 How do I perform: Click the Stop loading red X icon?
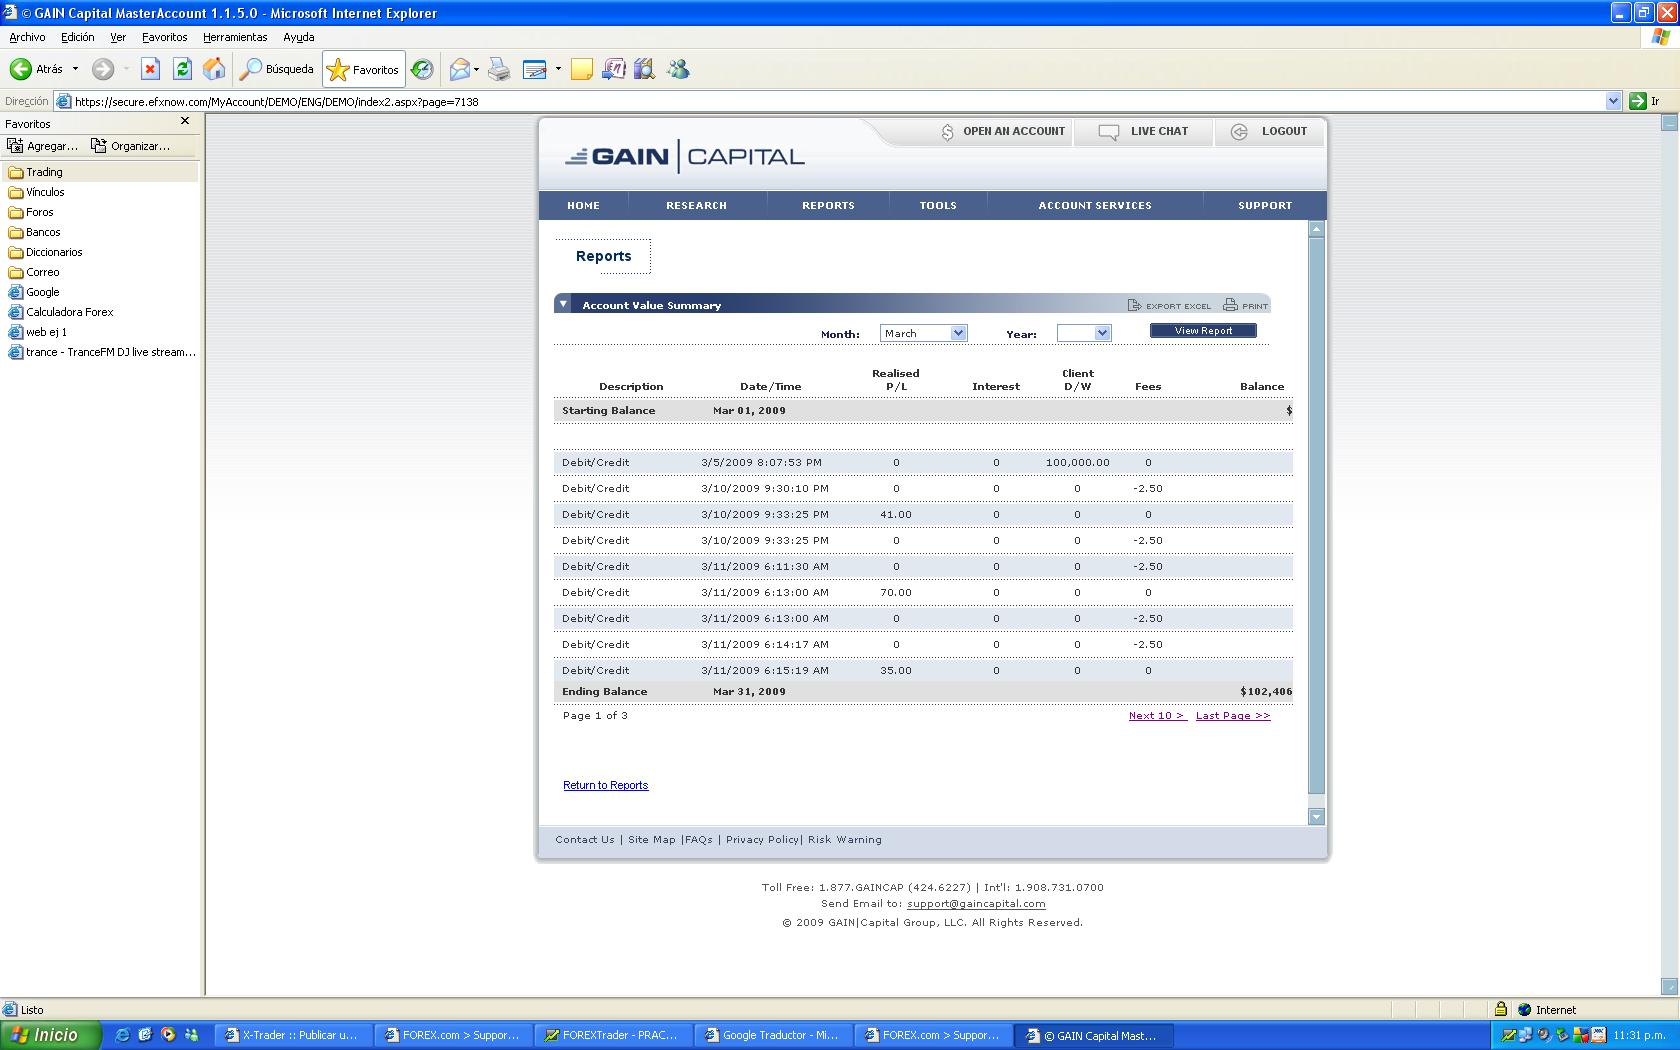pos(150,69)
